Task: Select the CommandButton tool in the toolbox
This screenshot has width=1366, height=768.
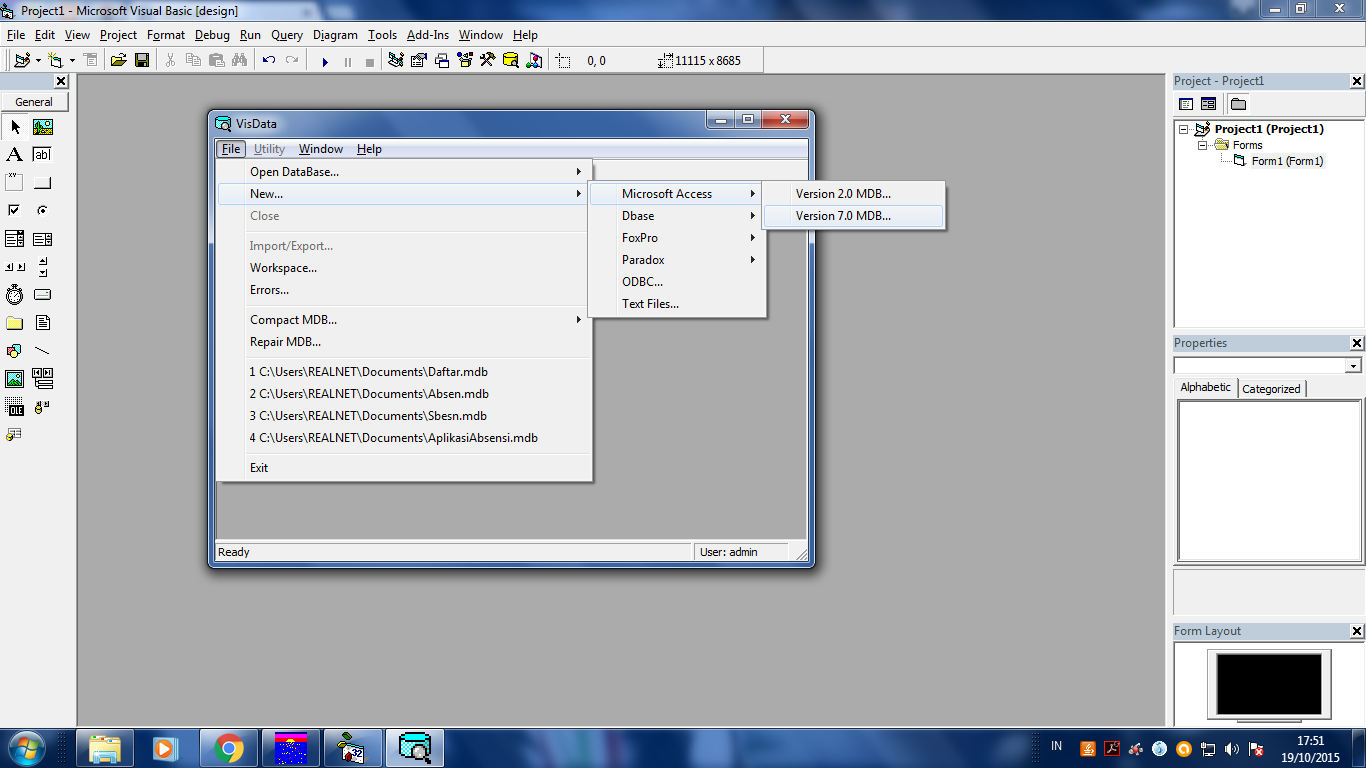Action: [42, 182]
